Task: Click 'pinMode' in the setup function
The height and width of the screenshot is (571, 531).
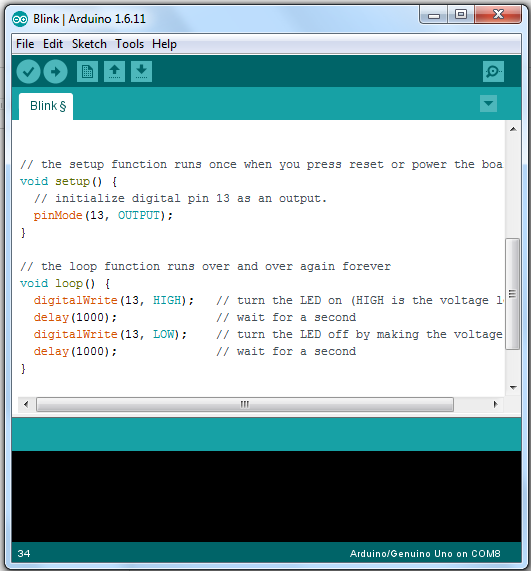Action: click(58, 215)
